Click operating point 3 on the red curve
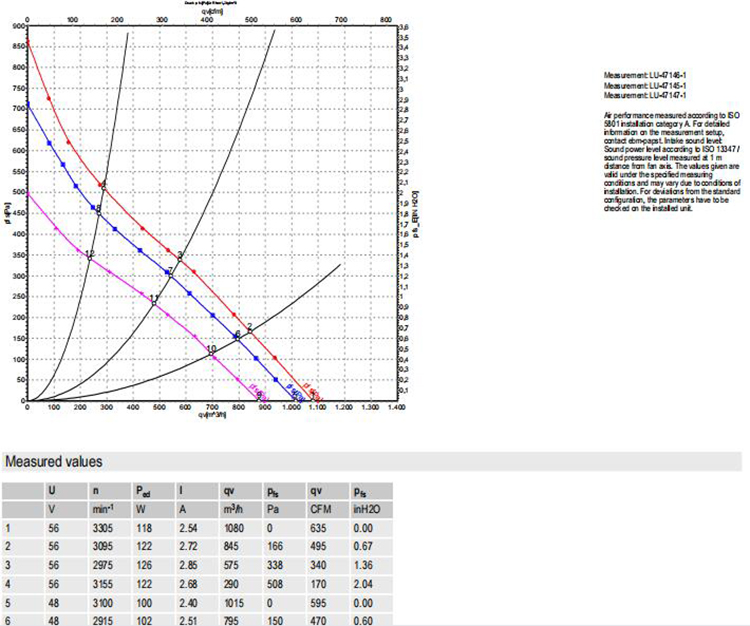 [179, 258]
